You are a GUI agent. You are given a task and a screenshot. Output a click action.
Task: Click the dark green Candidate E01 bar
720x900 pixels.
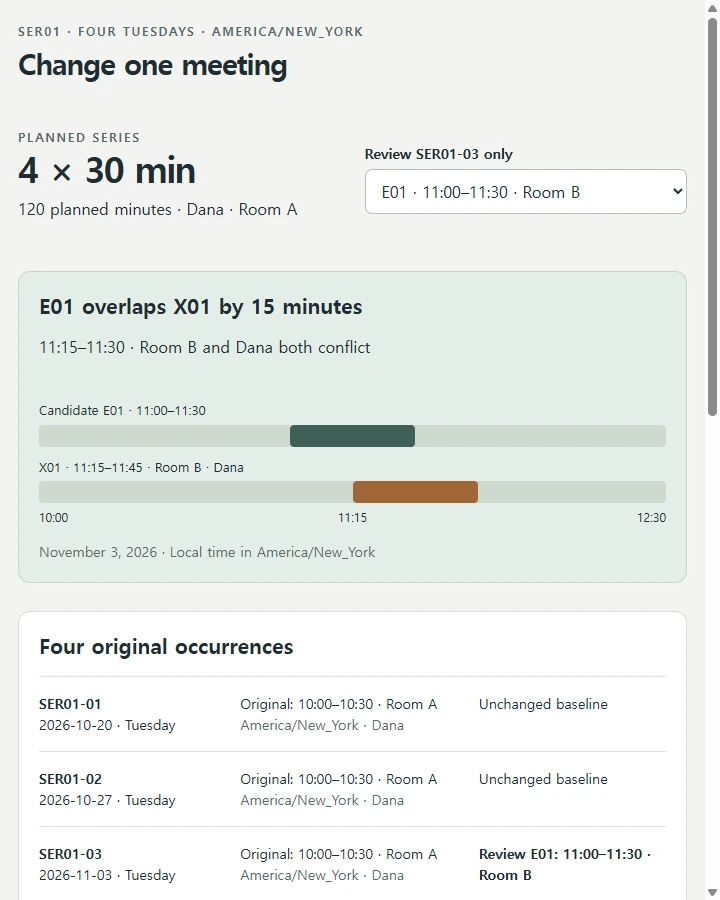tap(352, 436)
